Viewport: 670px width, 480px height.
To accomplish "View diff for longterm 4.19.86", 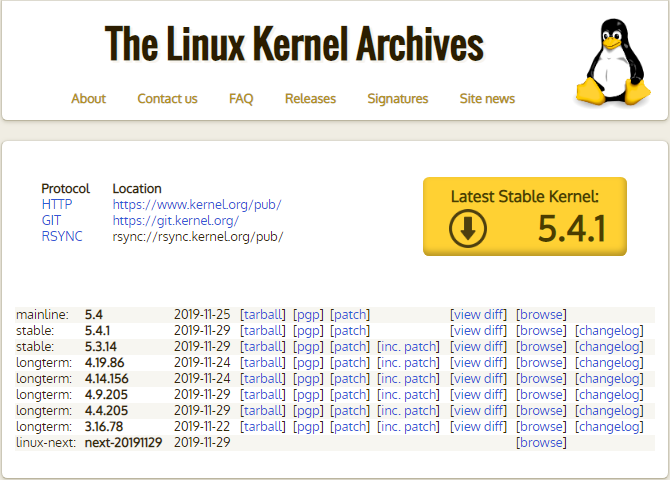I will [x=478, y=362].
